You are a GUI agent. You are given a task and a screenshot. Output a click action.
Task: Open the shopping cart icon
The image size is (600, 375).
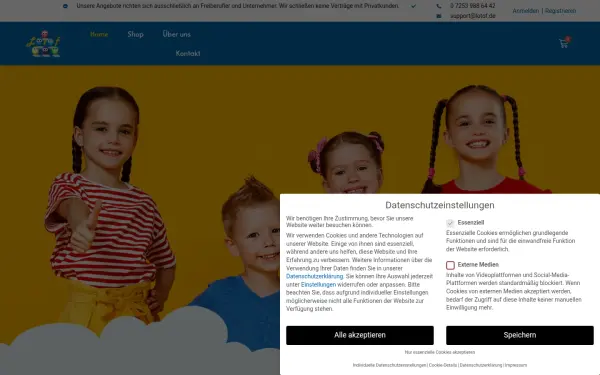[564, 43]
